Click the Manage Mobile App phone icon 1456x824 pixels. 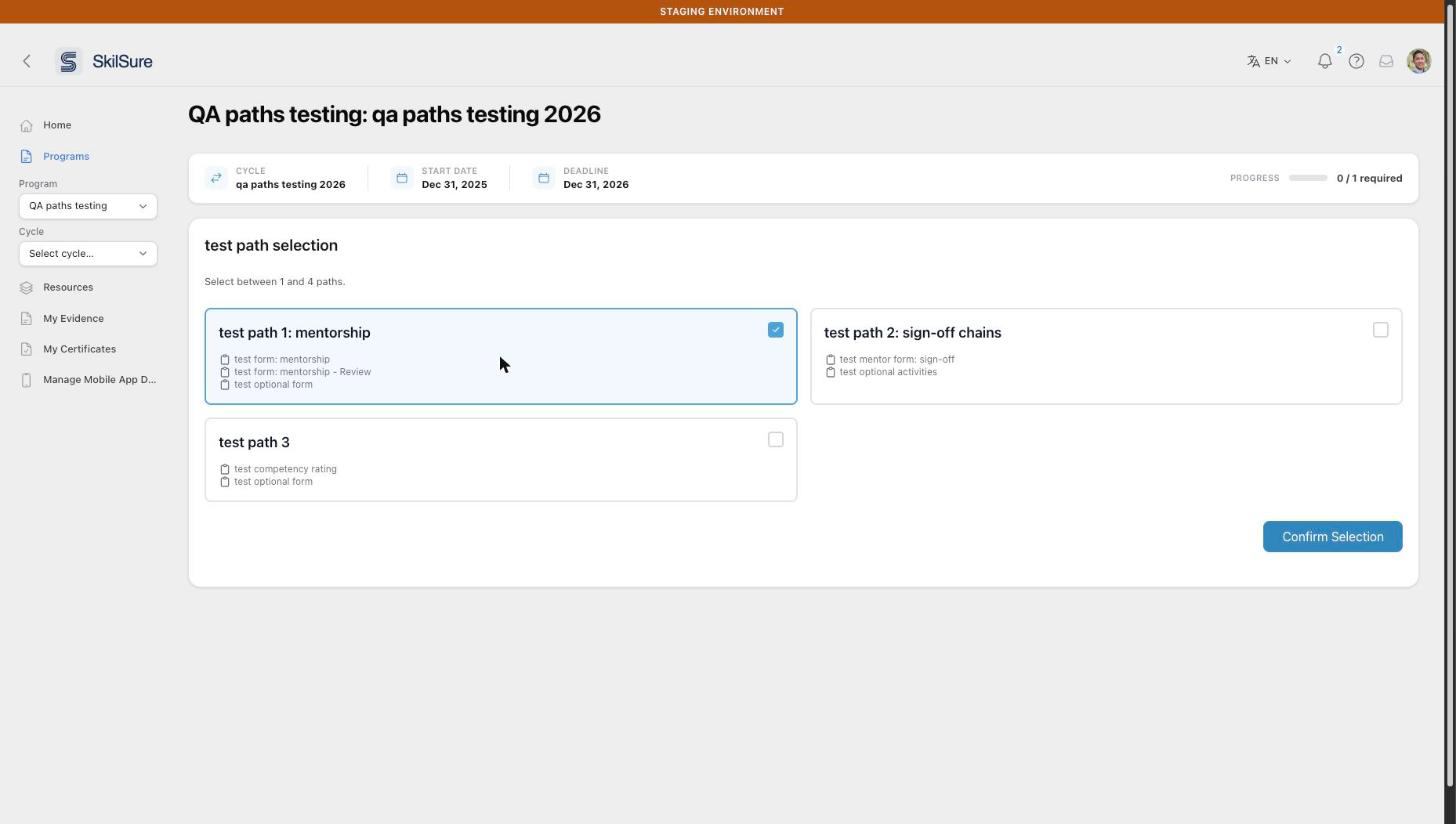coord(26,380)
